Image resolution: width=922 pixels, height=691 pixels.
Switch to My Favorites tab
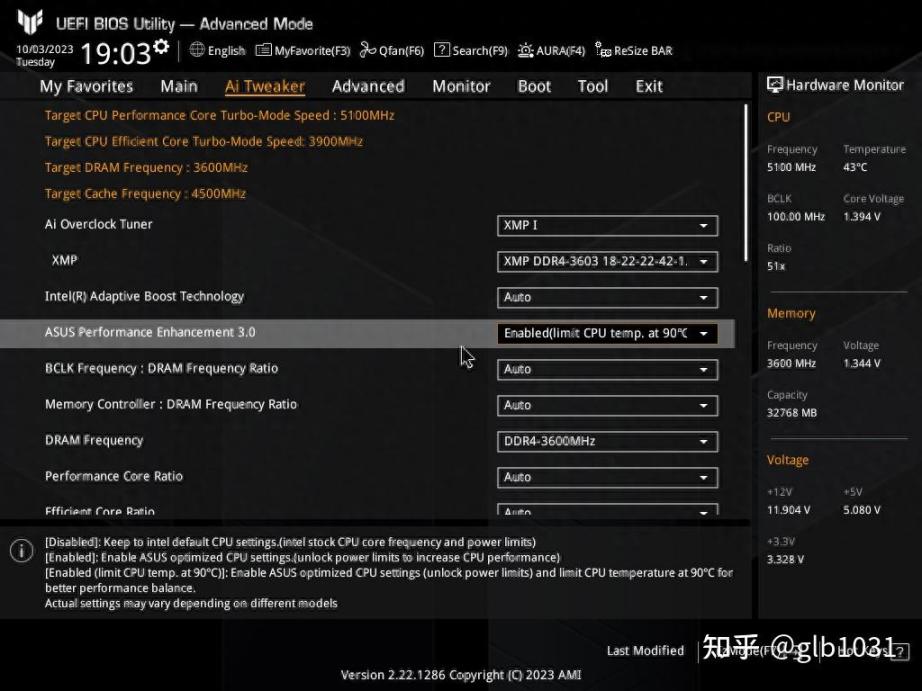pos(86,86)
